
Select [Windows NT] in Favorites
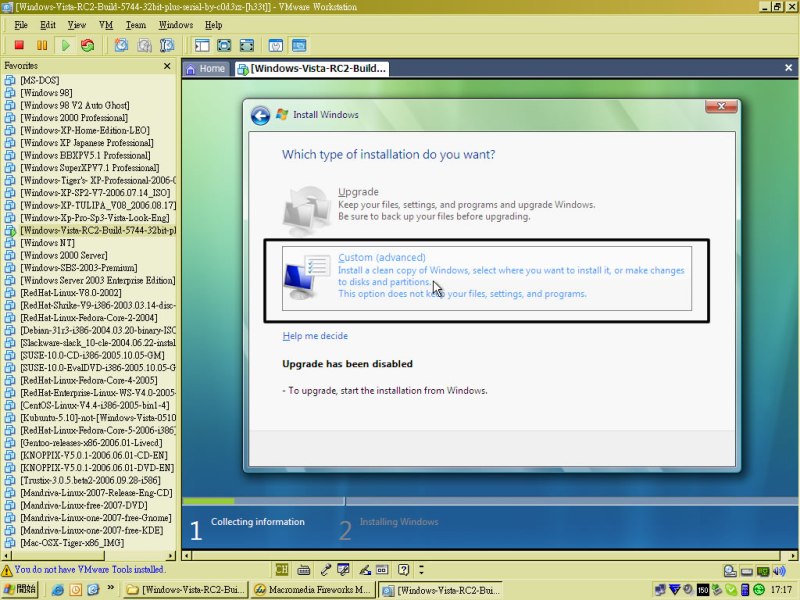pos(47,243)
